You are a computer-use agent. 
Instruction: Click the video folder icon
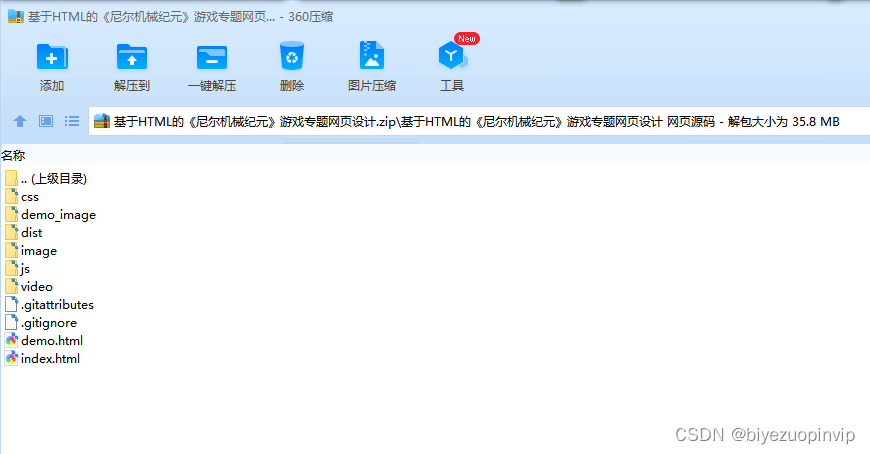11,286
